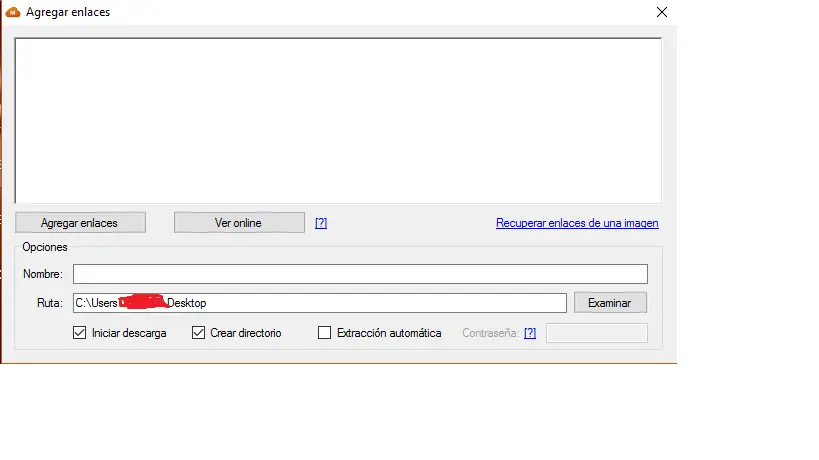Image resolution: width=819 pixels, height=460 pixels.
Task: Click the Ver online button
Action: click(x=239, y=222)
